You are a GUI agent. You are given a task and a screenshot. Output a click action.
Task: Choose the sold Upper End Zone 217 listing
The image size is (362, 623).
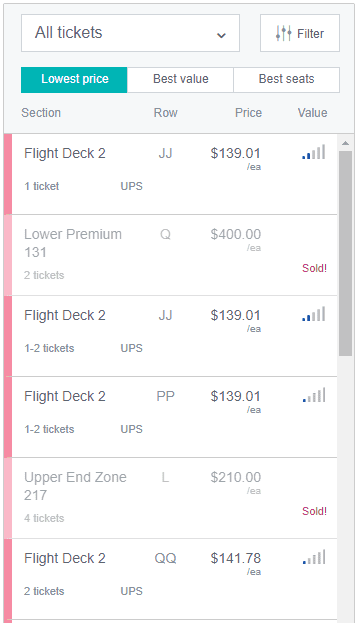pos(170,498)
